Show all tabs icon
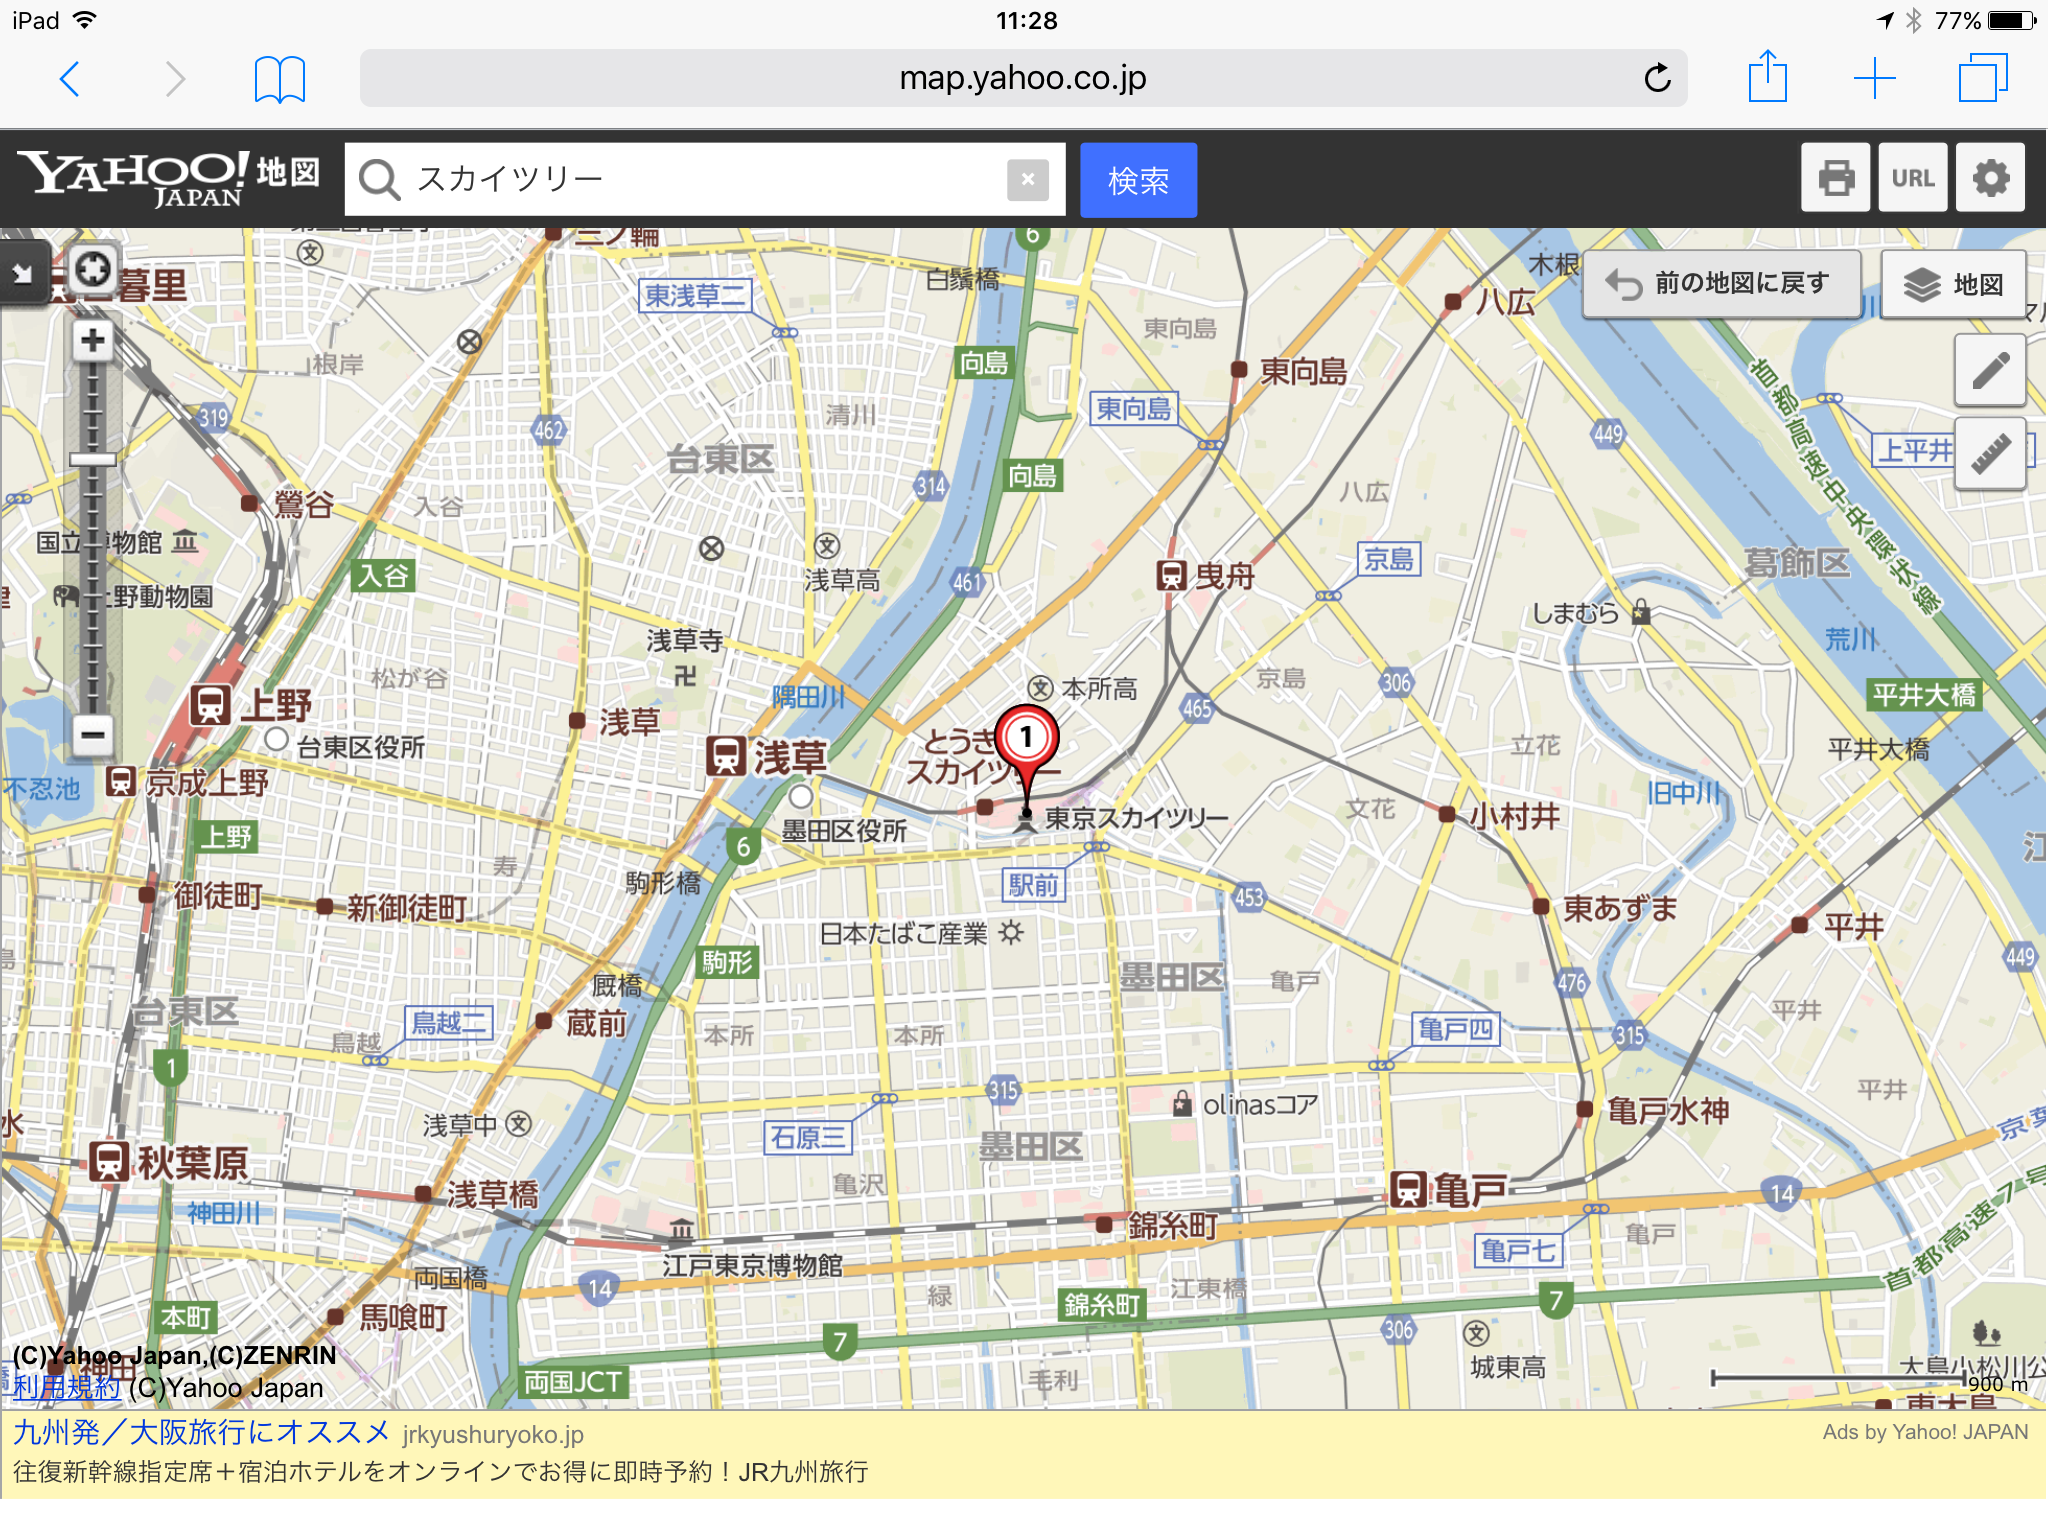This screenshot has height=1536, width=2048. [1983, 78]
